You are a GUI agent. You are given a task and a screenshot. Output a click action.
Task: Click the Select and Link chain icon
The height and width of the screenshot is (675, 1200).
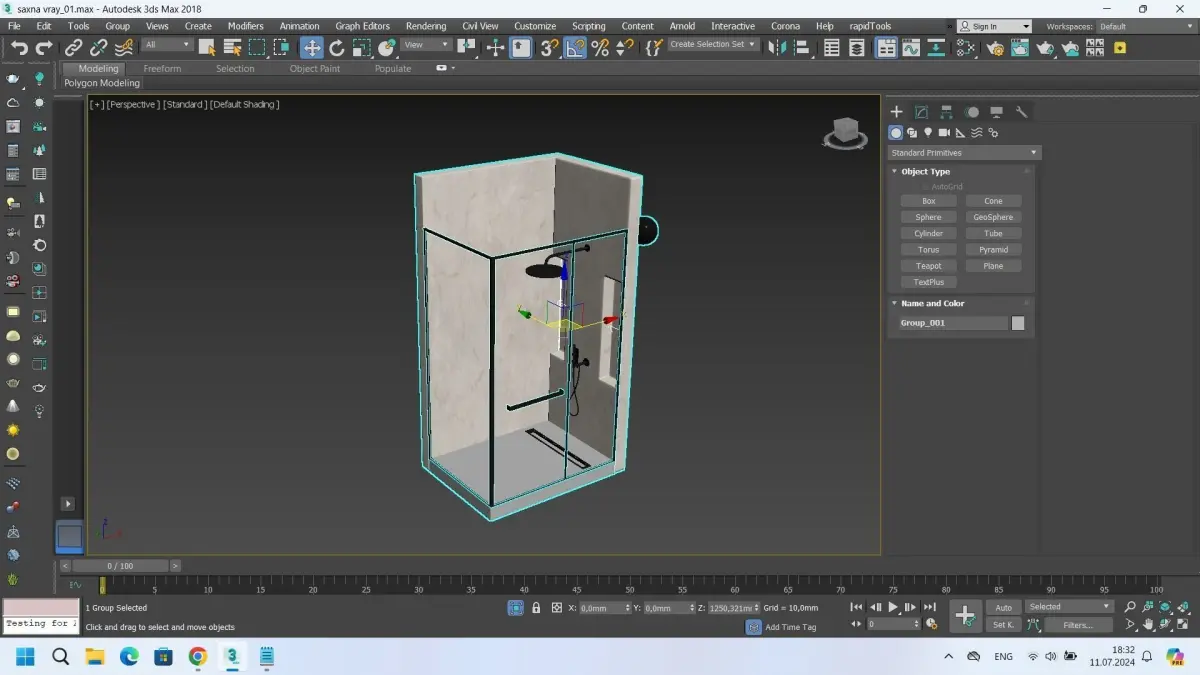[x=74, y=47]
